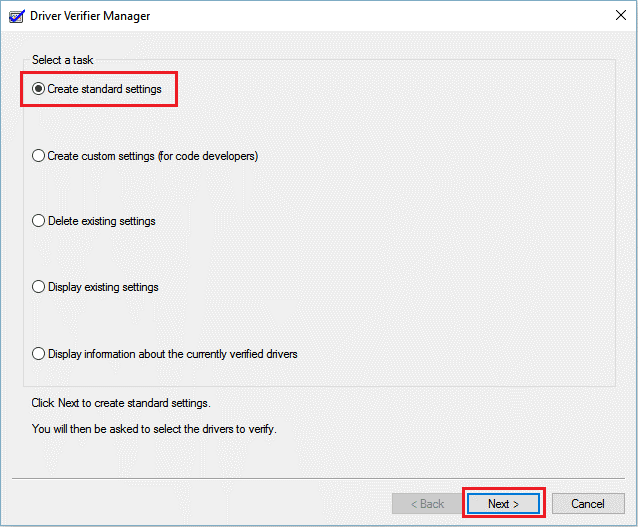Click the 'Create standard settings' label text
Image resolution: width=638 pixels, height=527 pixels.
coord(104,89)
